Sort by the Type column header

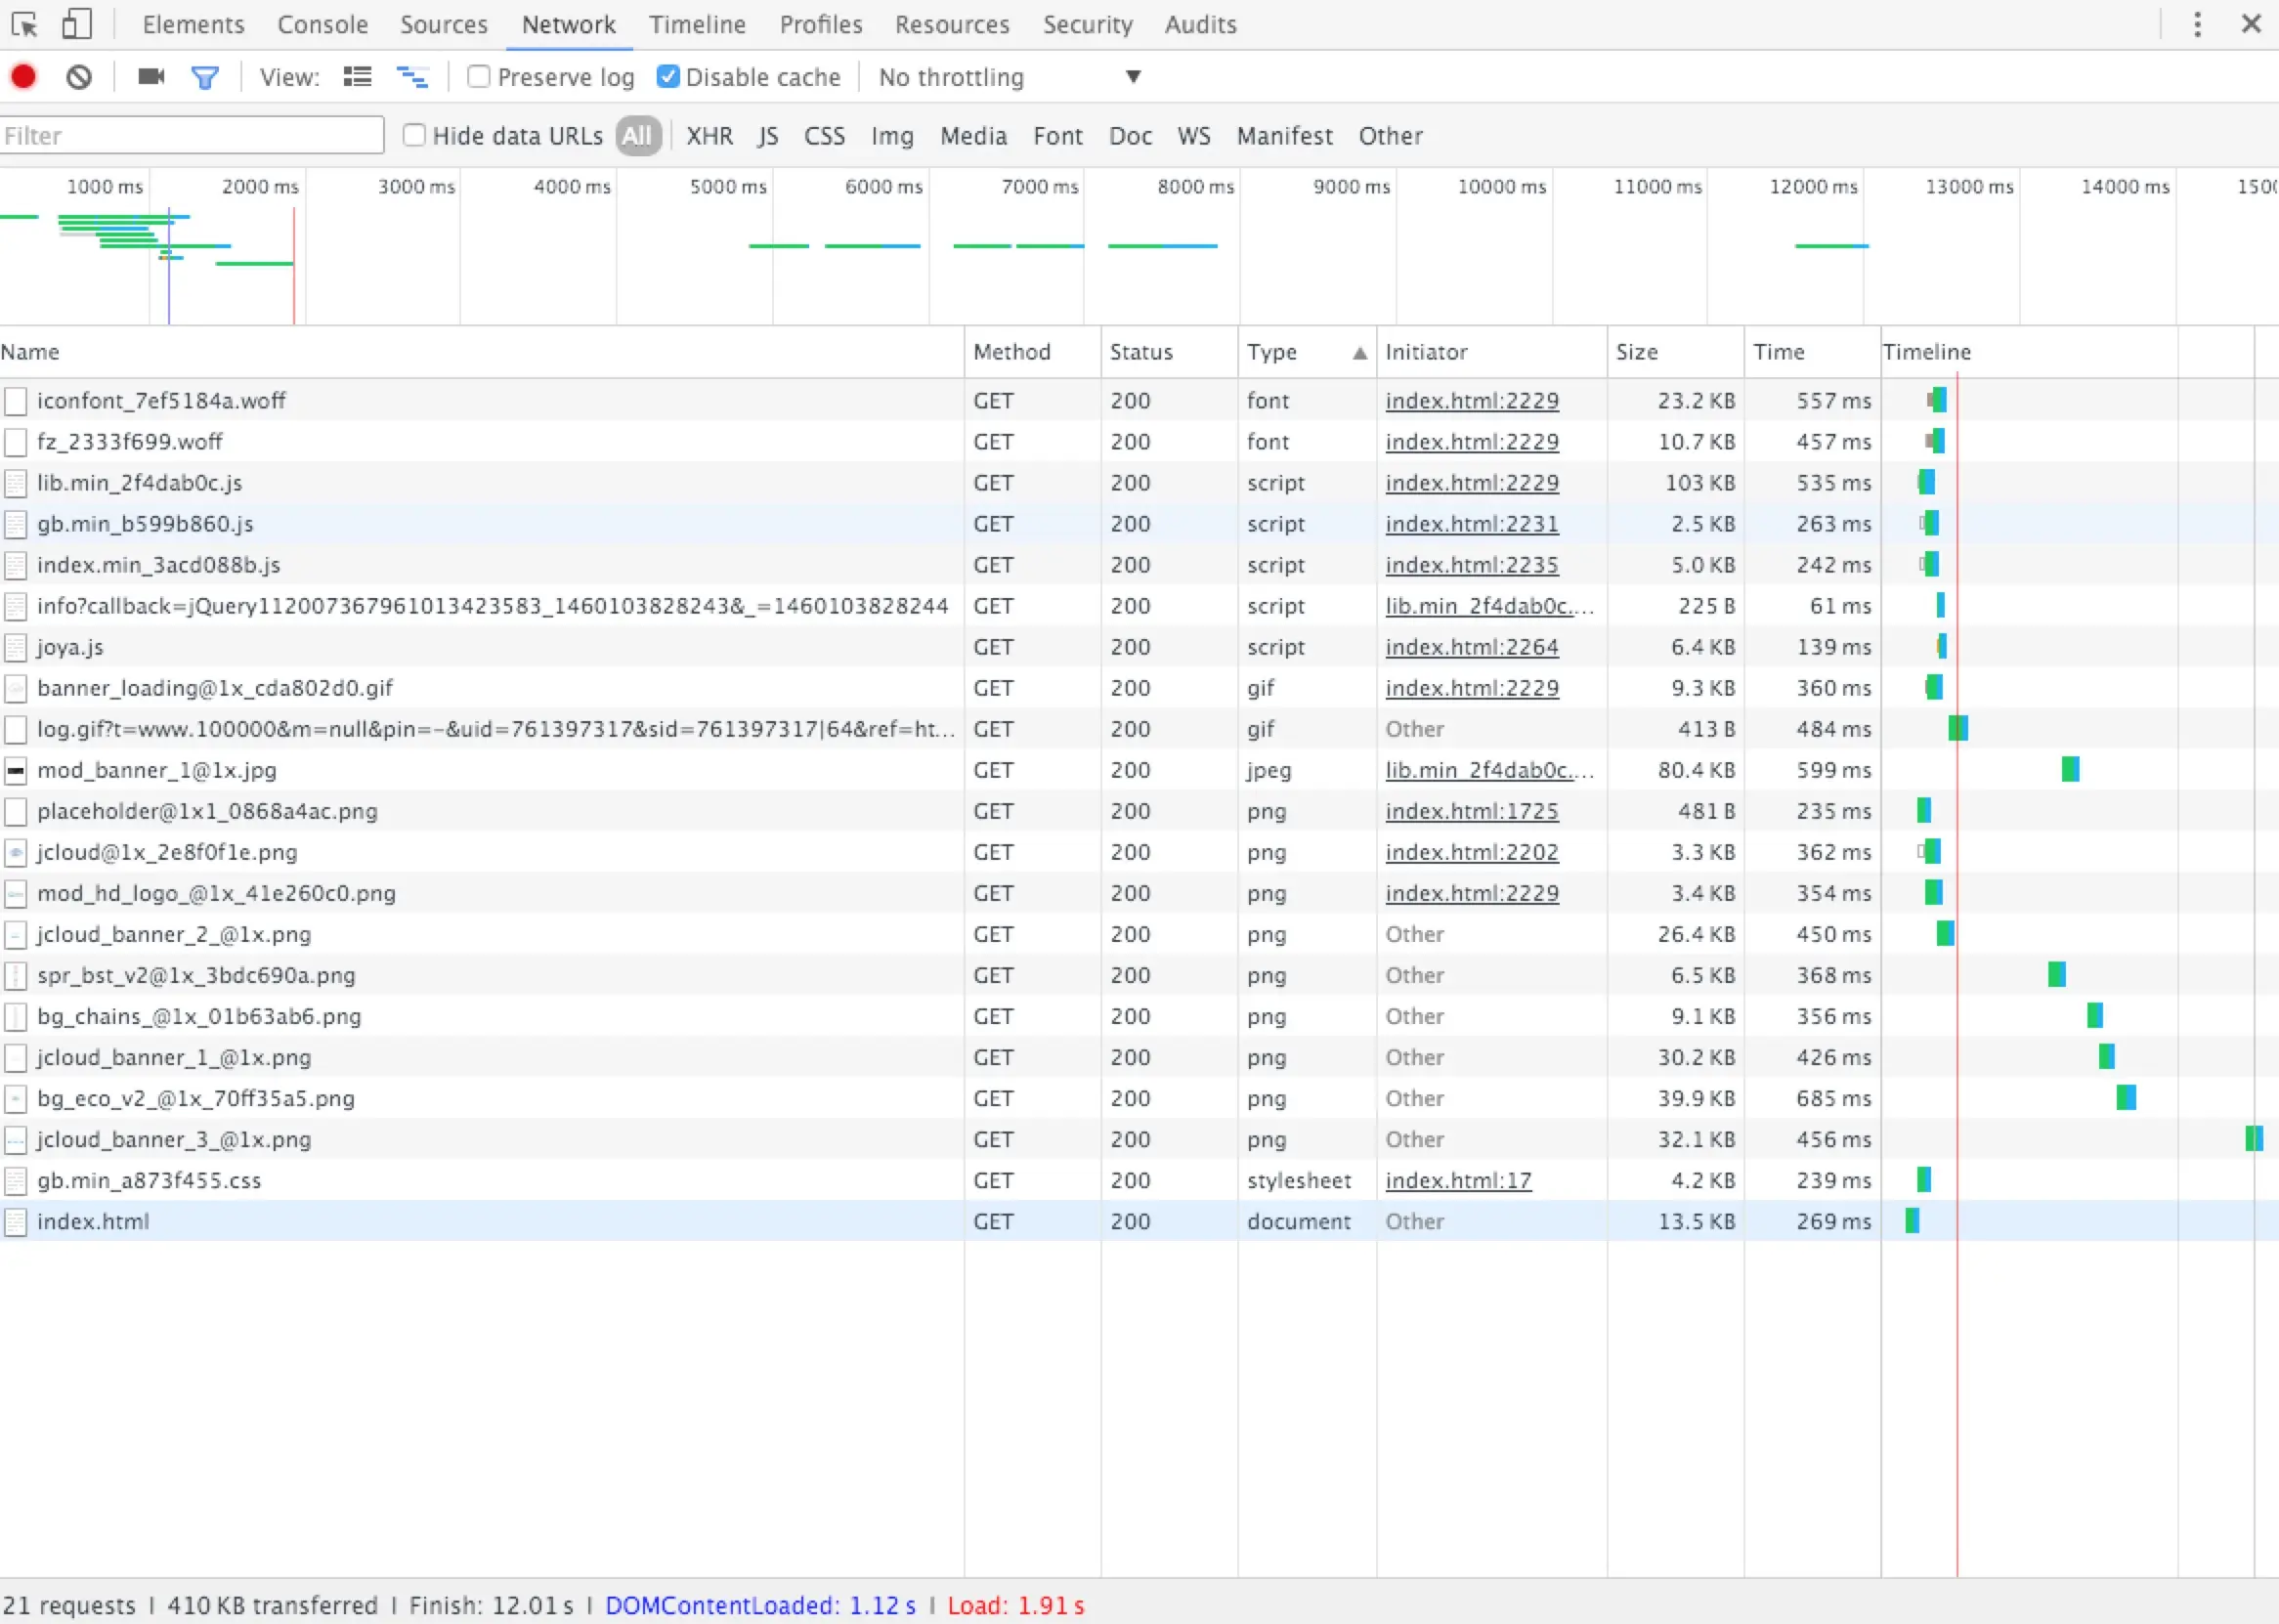1271,352
